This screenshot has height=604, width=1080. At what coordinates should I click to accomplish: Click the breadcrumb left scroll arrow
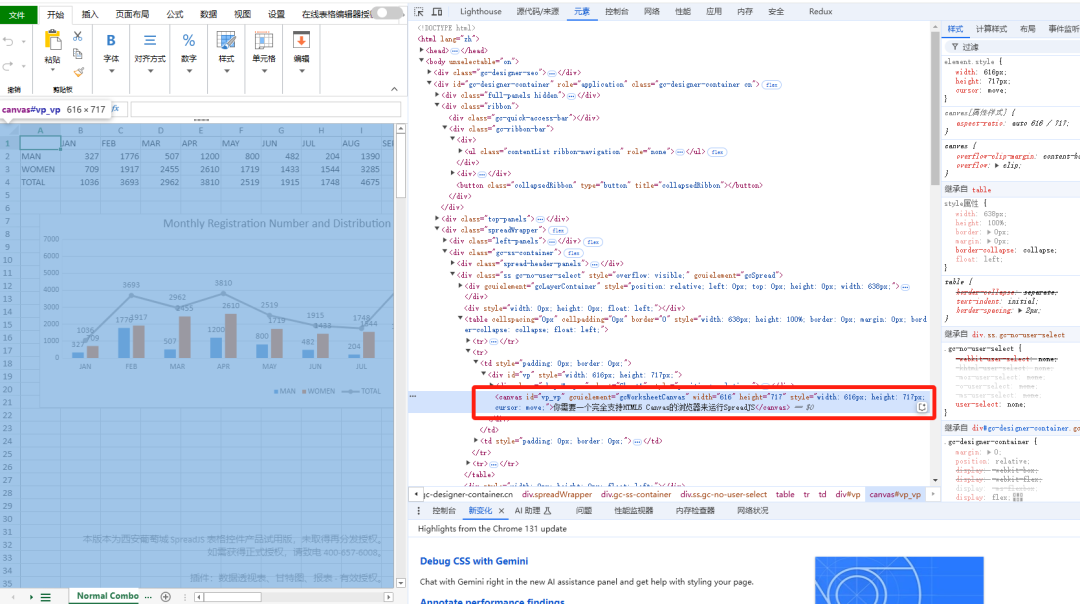pos(416,494)
